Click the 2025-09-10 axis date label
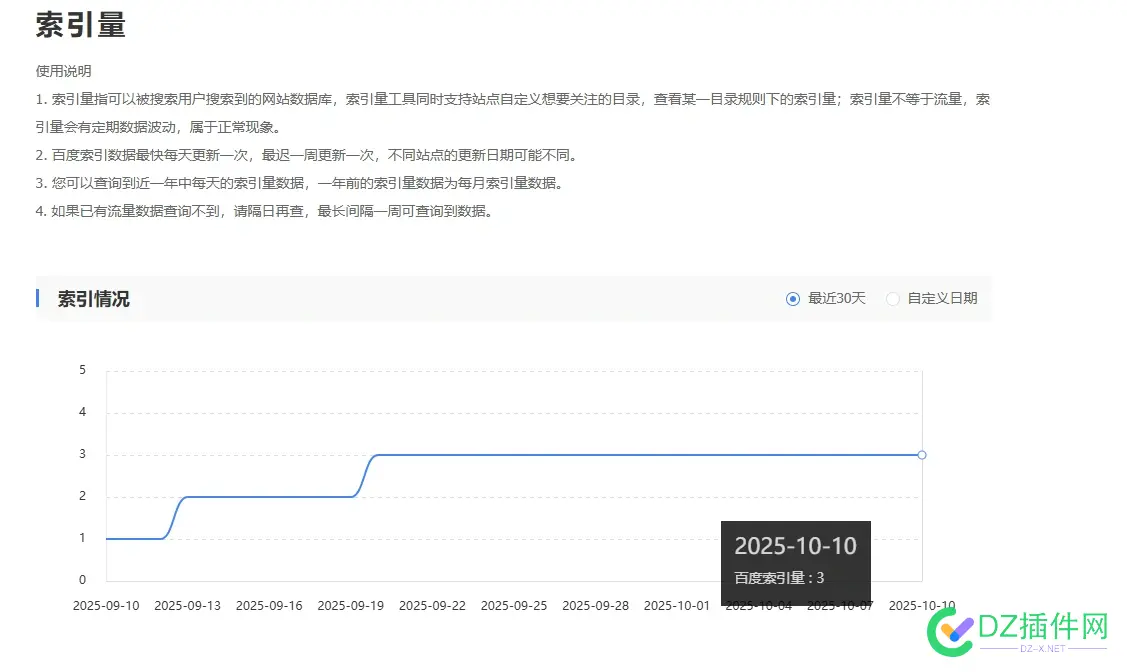Viewport: 1127px width, 672px height. click(106, 605)
